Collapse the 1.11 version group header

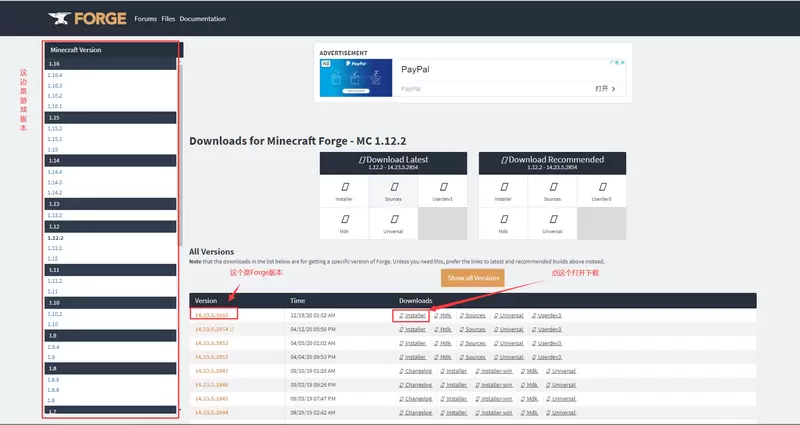[x=110, y=270]
